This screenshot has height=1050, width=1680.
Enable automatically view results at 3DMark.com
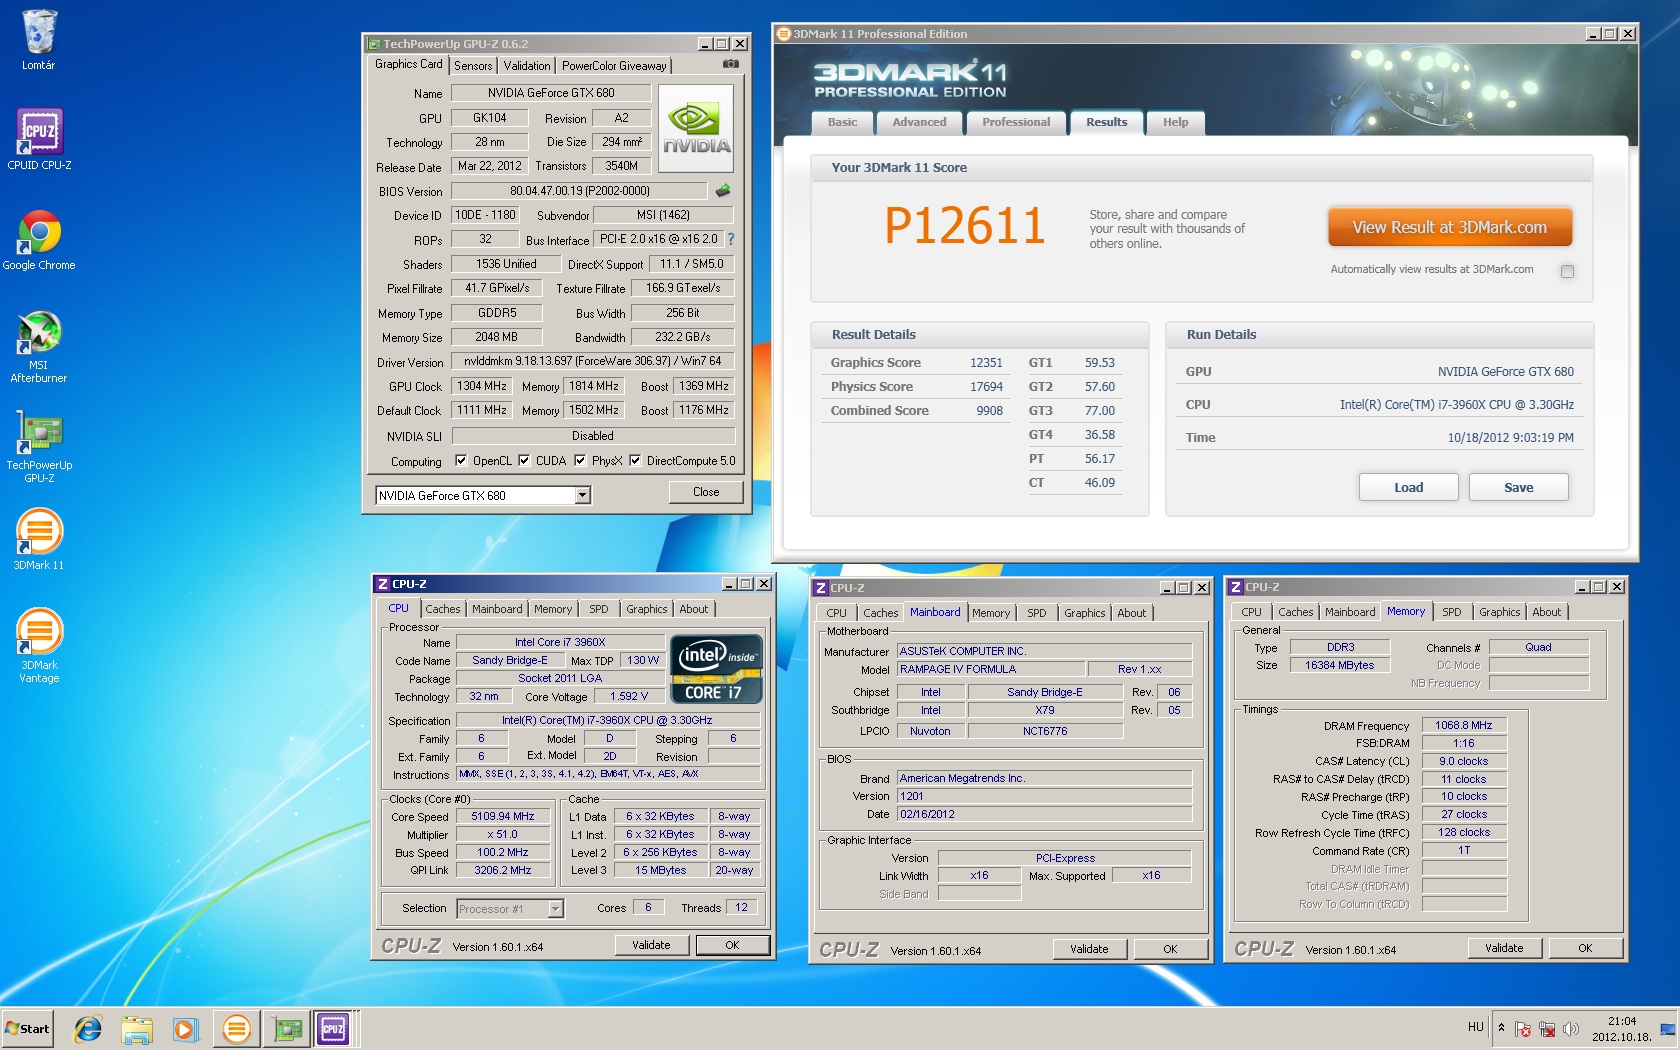[1567, 271]
